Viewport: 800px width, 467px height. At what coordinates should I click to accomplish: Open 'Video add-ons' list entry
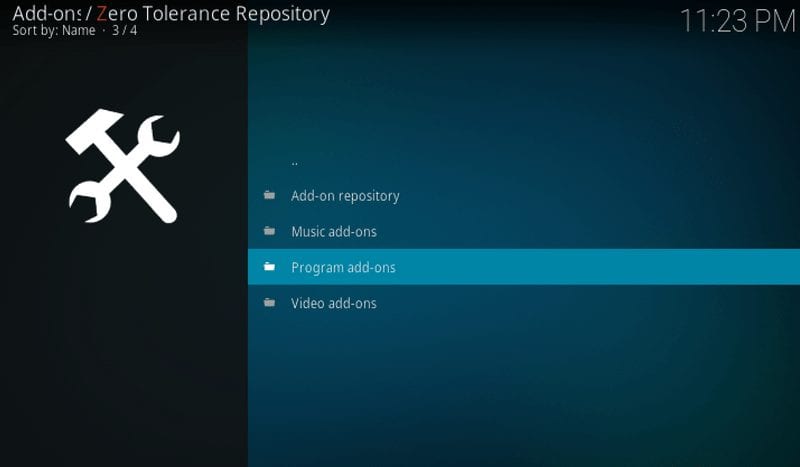pos(524,303)
